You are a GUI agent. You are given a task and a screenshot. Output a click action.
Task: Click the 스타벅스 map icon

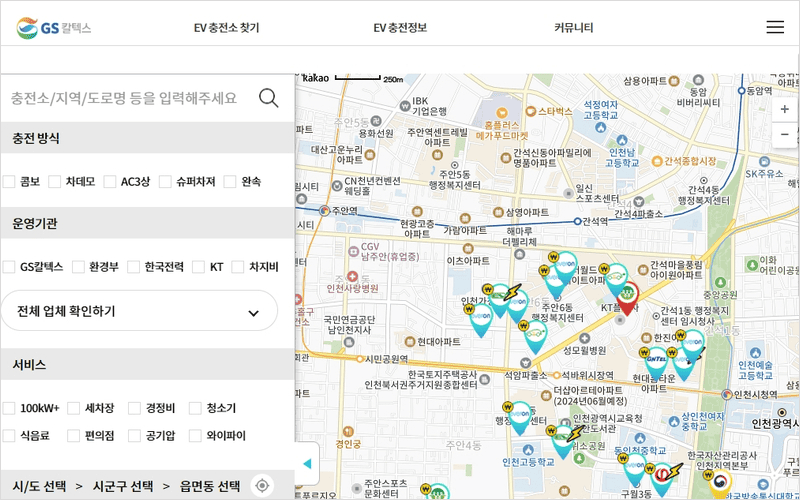[x=531, y=111]
